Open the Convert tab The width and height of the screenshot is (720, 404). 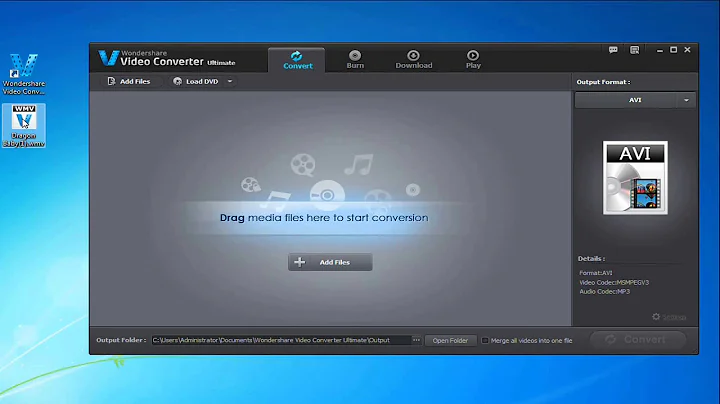tap(297, 60)
